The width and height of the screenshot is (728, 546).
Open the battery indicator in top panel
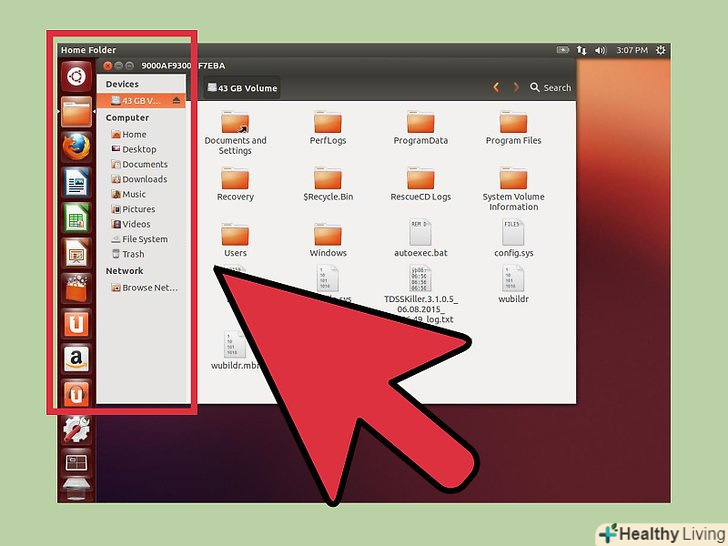(x=563, y=50)
